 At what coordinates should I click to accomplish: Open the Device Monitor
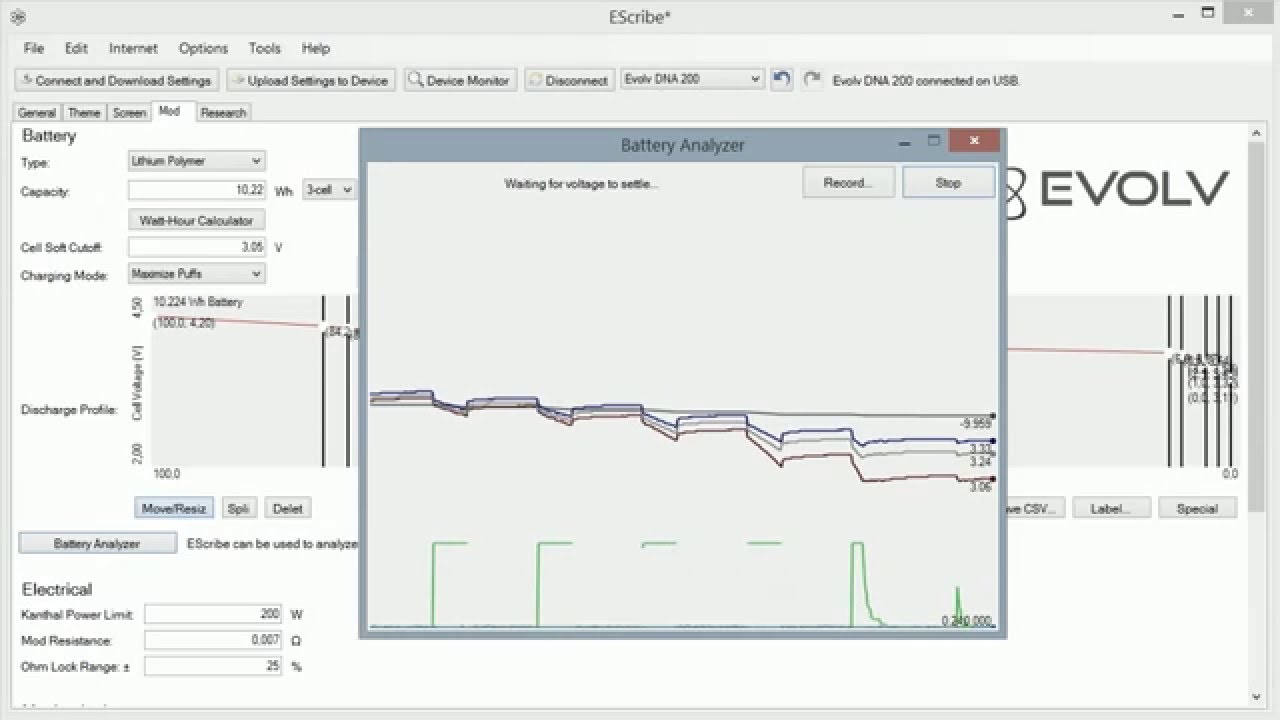pyautogui.click(x=460, y=80)
